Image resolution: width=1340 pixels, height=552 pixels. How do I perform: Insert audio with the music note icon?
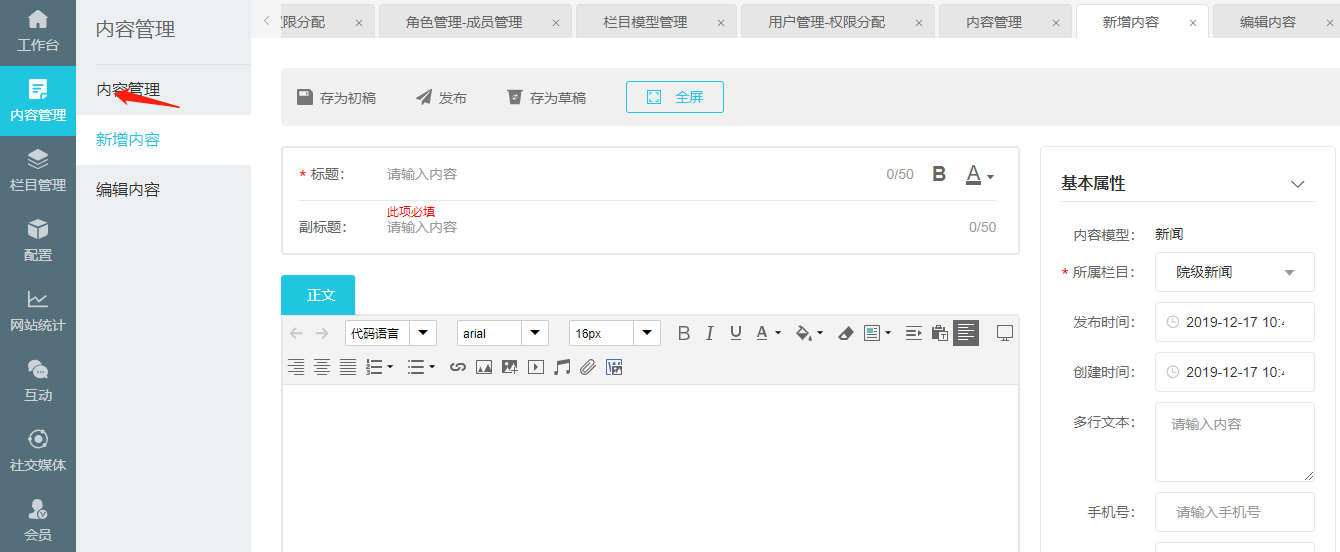562,367
